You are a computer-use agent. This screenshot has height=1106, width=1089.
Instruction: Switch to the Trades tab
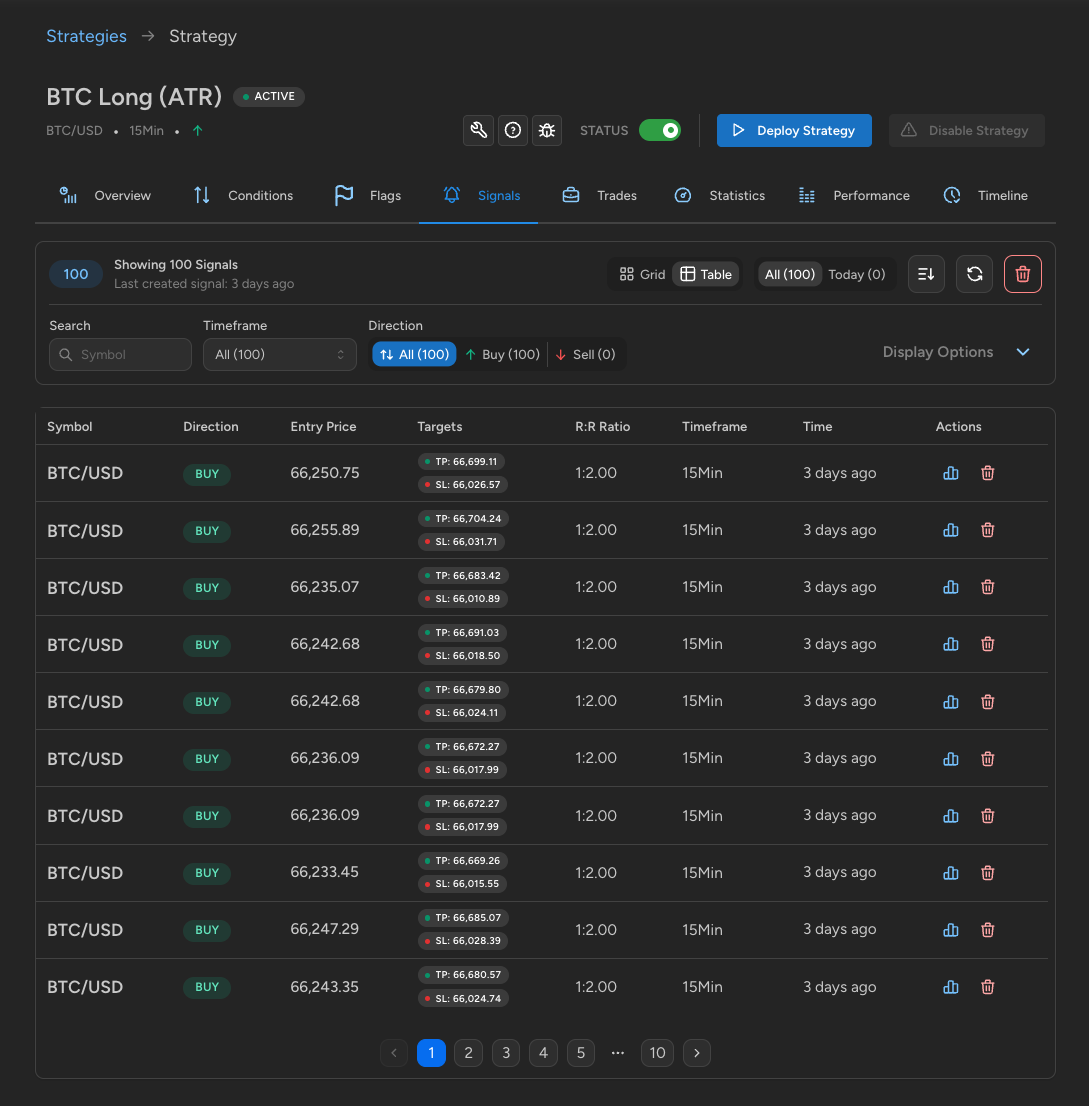[x=600, y=195]
